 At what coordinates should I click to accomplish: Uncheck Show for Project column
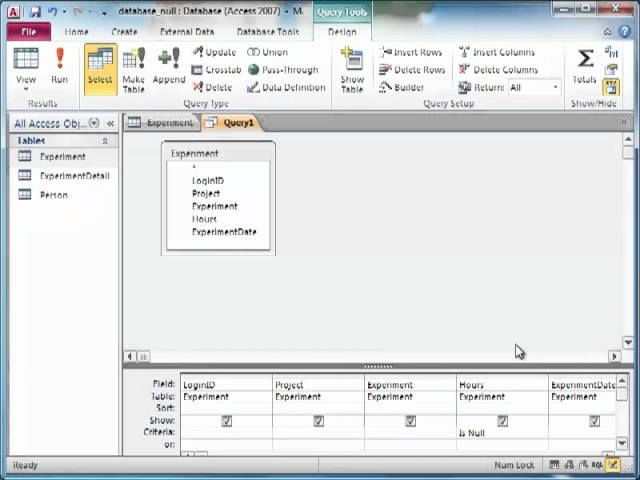[319, 421]
